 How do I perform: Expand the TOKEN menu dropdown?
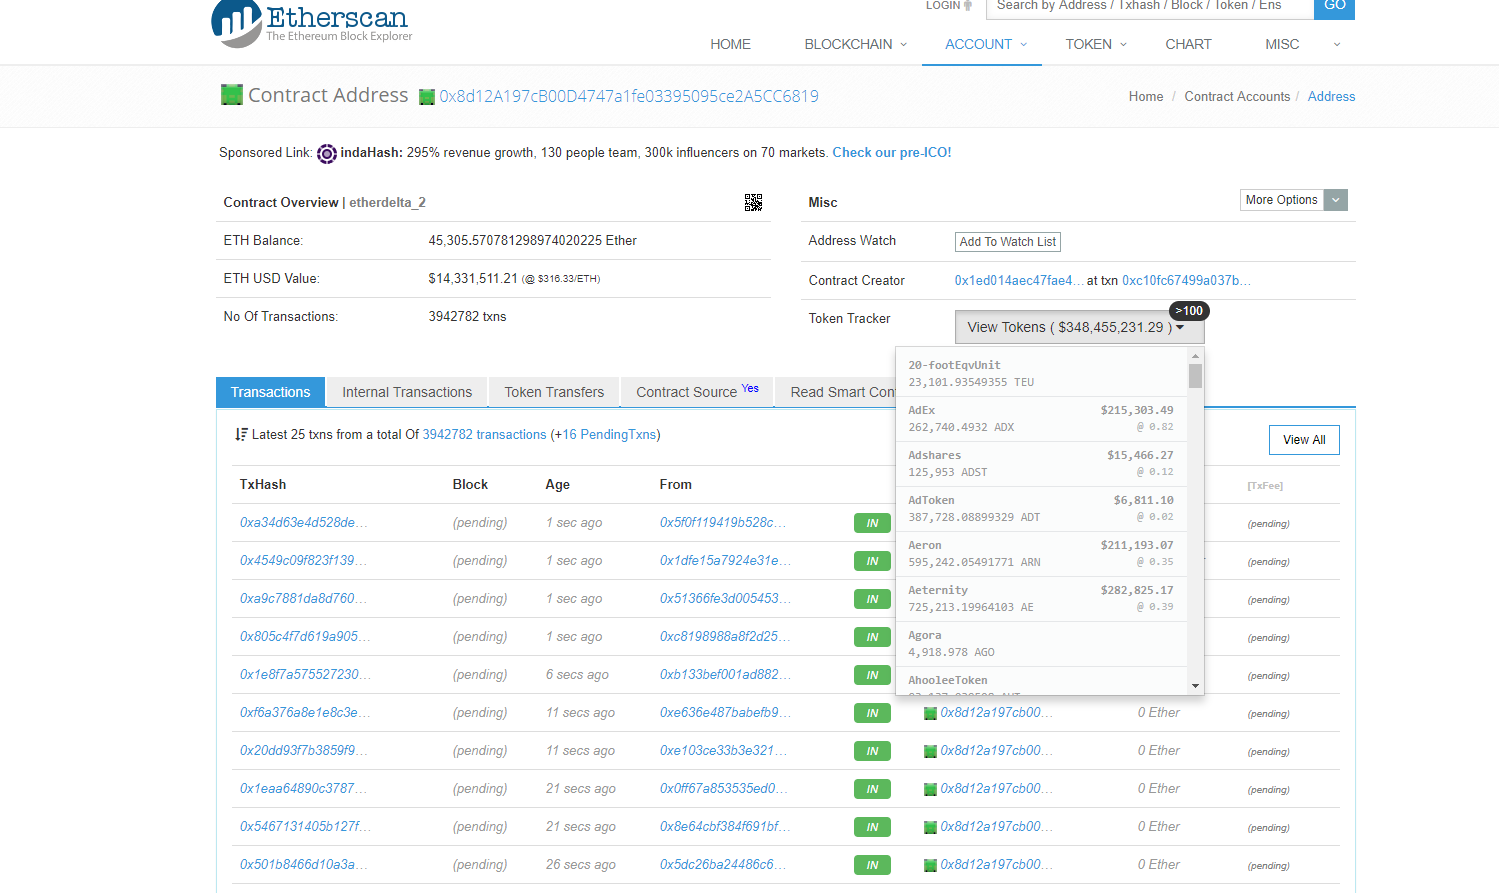1096,44
